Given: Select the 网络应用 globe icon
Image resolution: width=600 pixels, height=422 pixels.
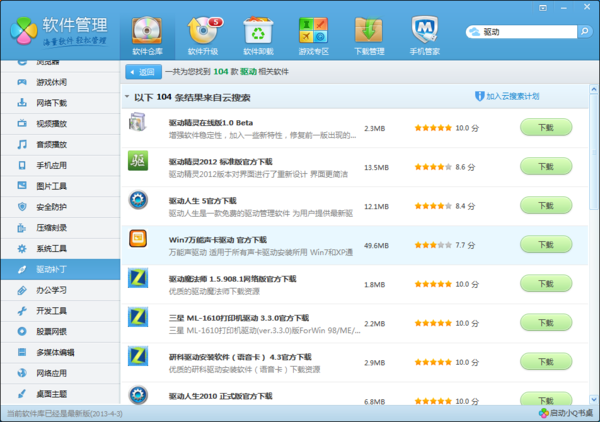Looking at the screenshot, I should (22, 373).
